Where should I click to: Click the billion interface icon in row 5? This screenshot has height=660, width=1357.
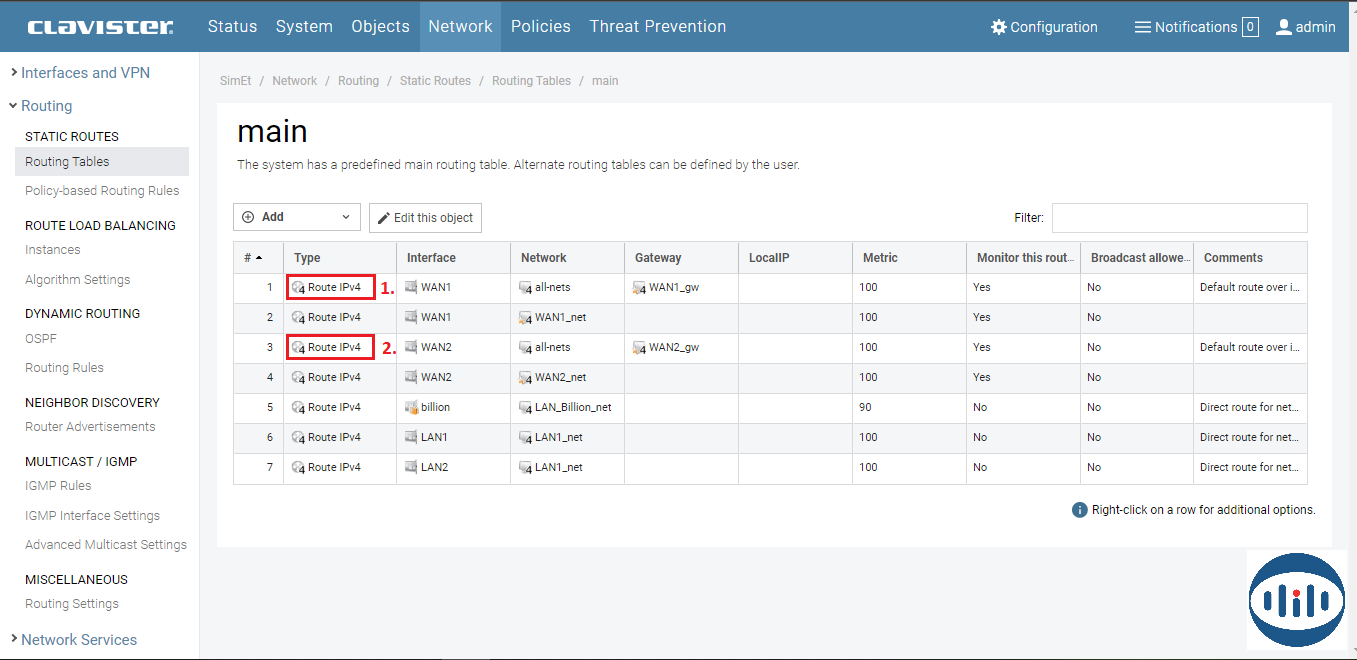[x=411, y=407]
